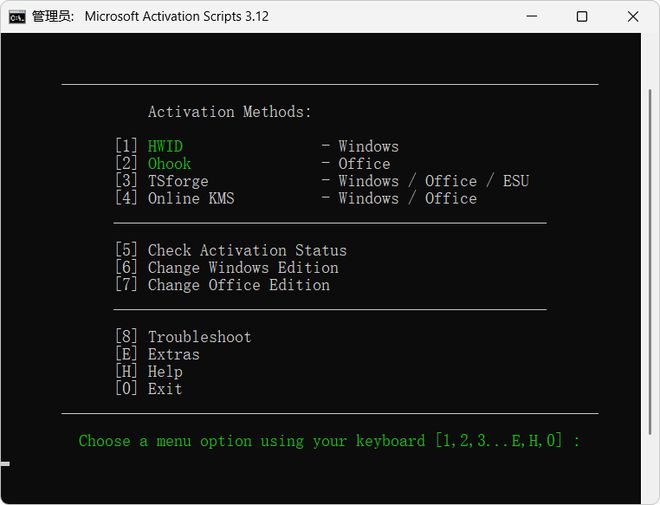Maximize the Activation Scripts window
Image resolution: width=660 pixels, height=505 pixels.
pyautogui.click(x=582, y=16)
